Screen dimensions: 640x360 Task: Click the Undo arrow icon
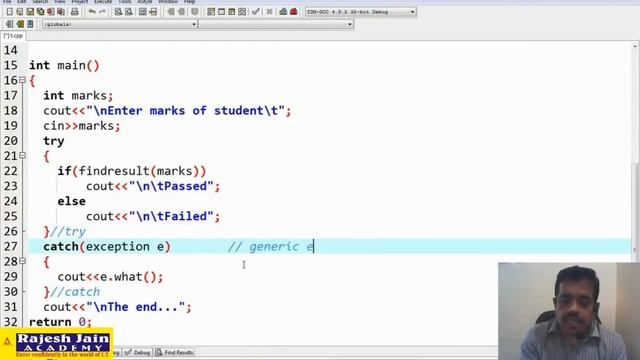click(92, 12)
